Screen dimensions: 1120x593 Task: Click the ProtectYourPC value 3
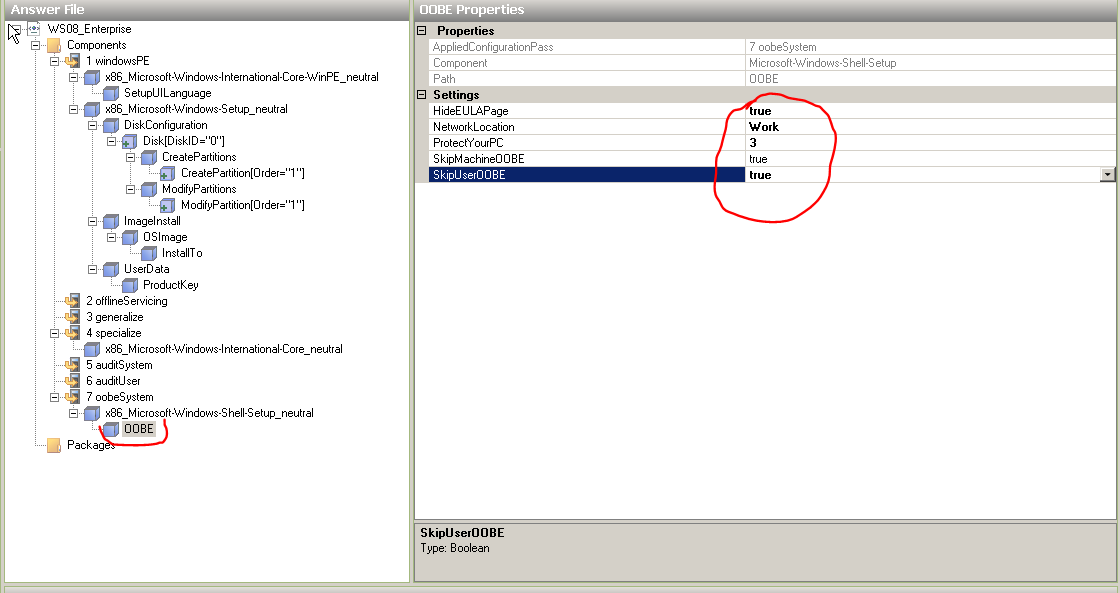[753, 143]
